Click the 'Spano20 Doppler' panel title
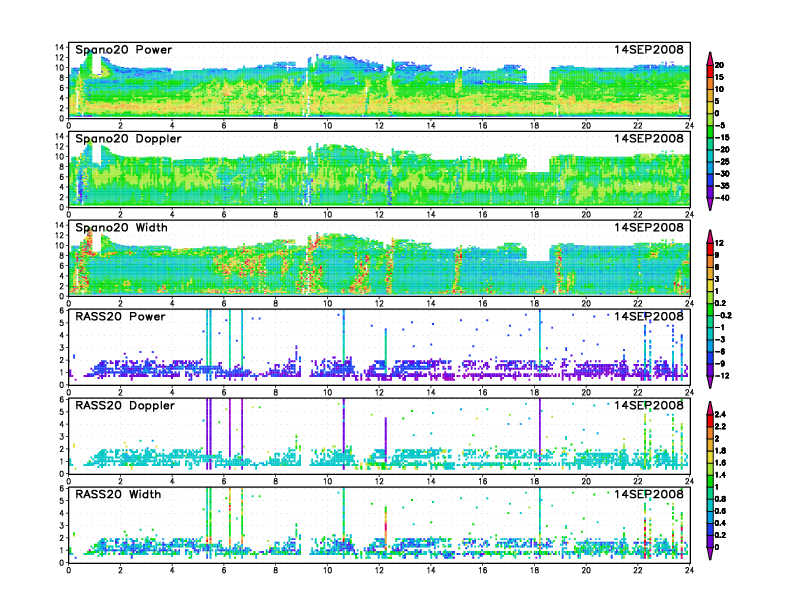The image size is (792, 612). (128, 139)
